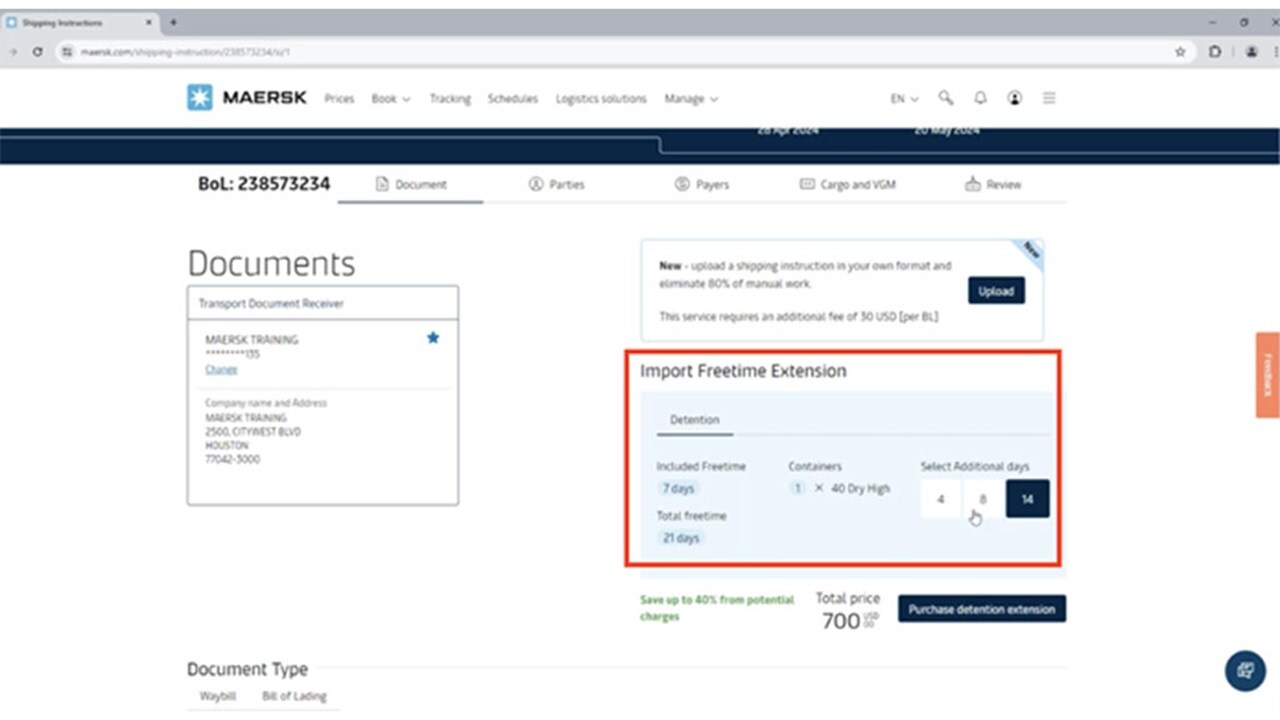Expand the Manage dropdown menu
This screenshot has height=720, width=1280.
(x=691, y=99)
